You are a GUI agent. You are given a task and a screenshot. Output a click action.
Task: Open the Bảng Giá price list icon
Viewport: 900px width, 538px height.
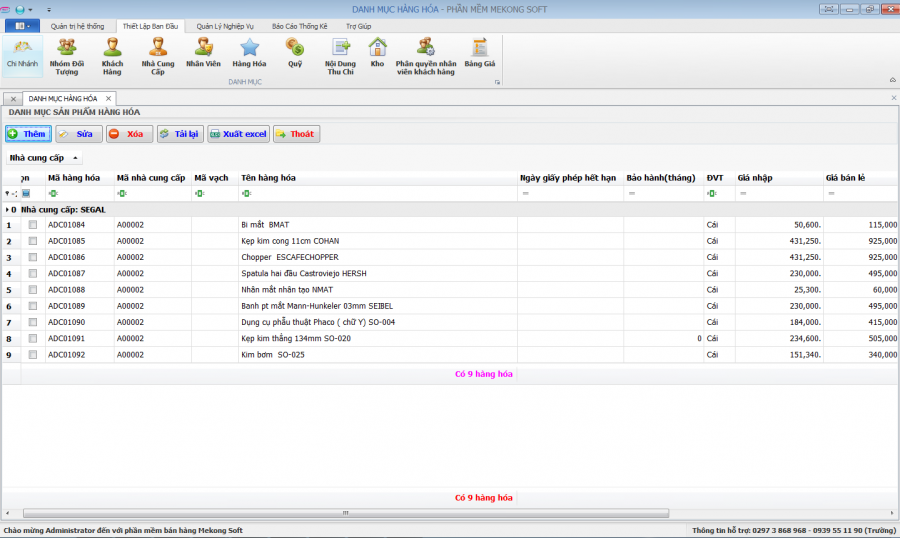tap(480, 53)
